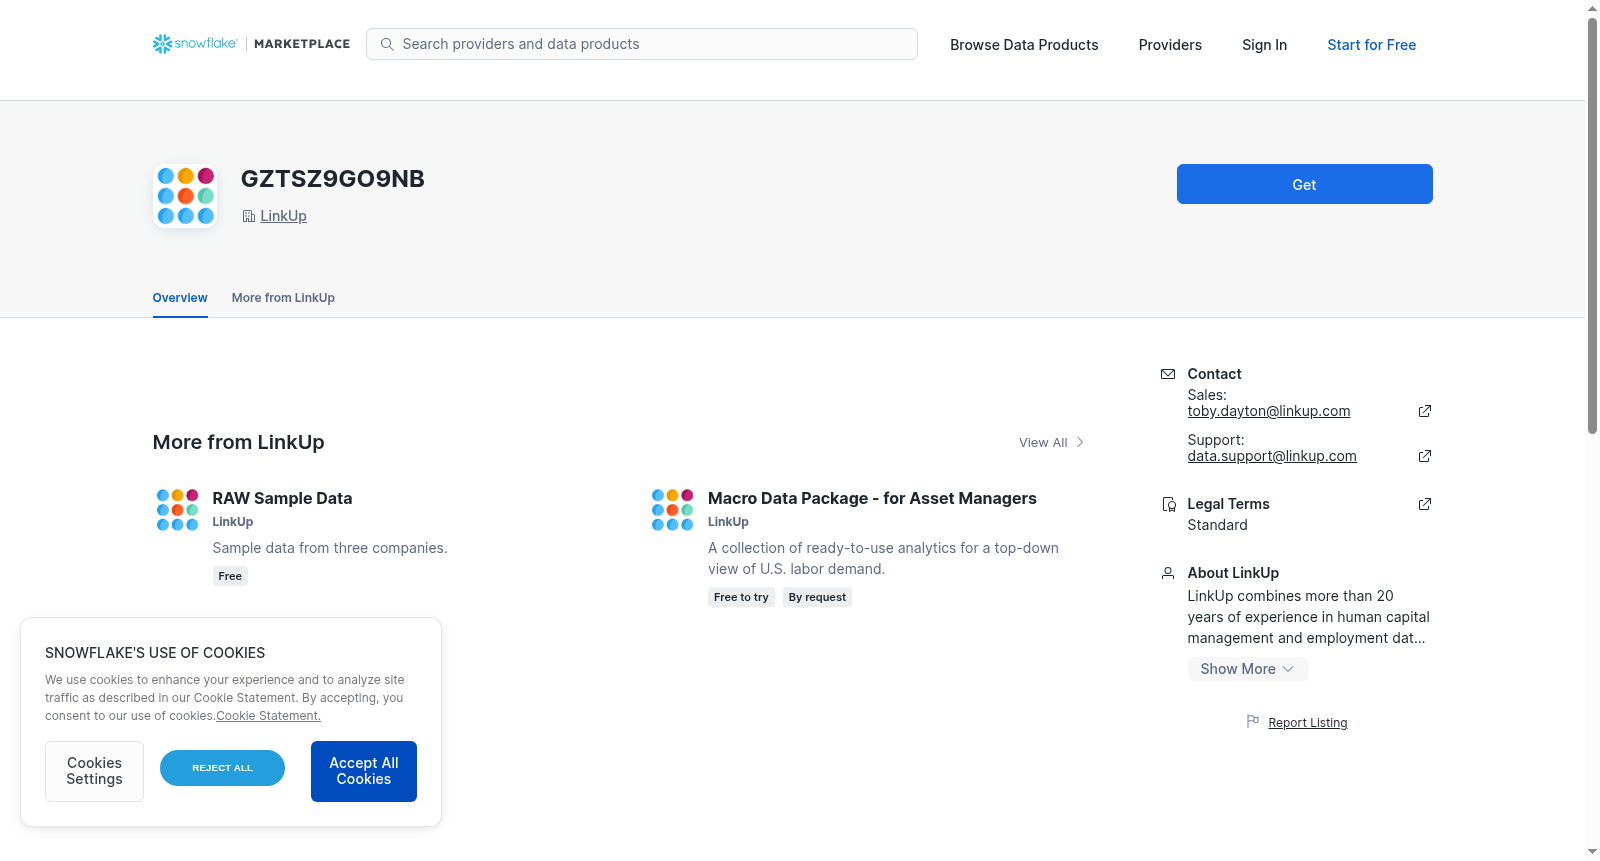Screen dimensions: 1600x861
Task: Click the Report Listing flag icon
Action: (1253, 721)
